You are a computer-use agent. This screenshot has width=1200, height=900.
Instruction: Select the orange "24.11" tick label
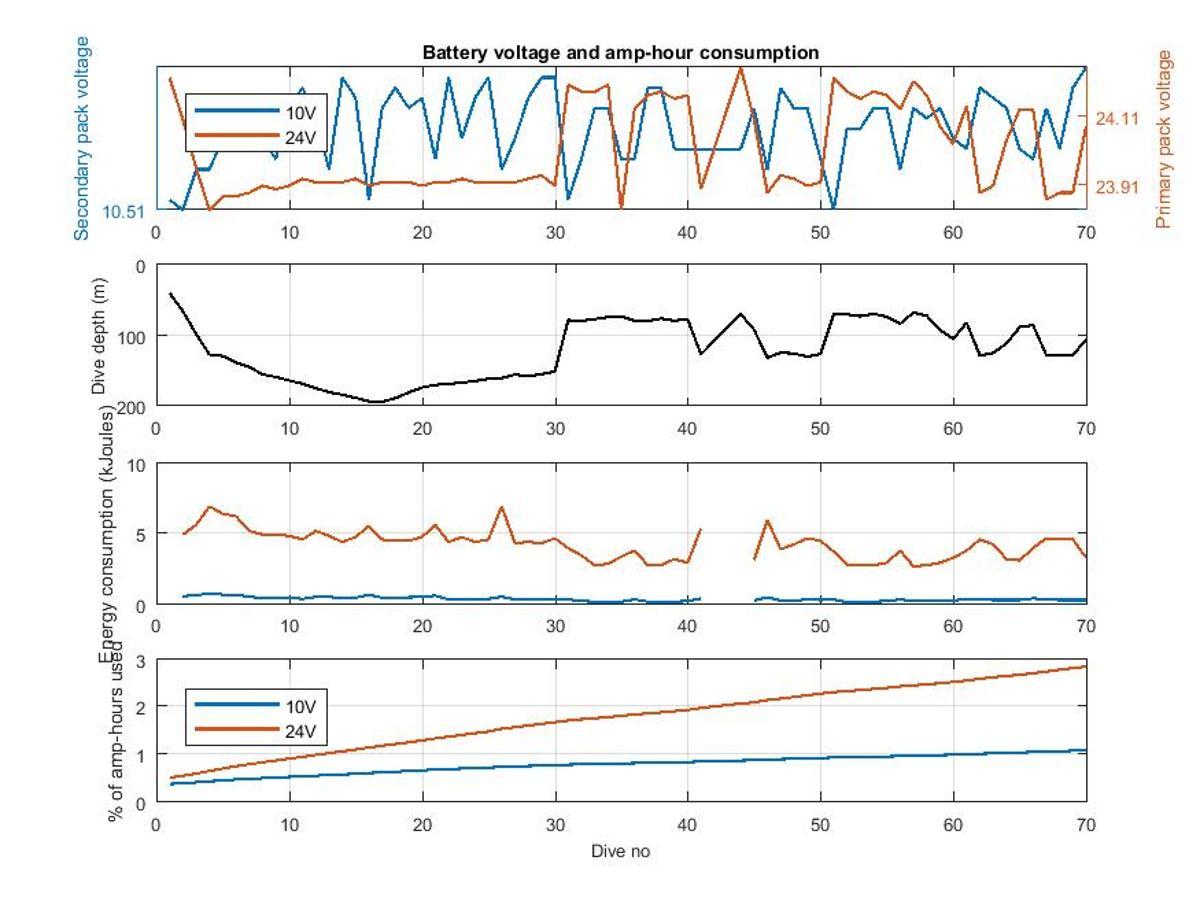click(1117, 118)
